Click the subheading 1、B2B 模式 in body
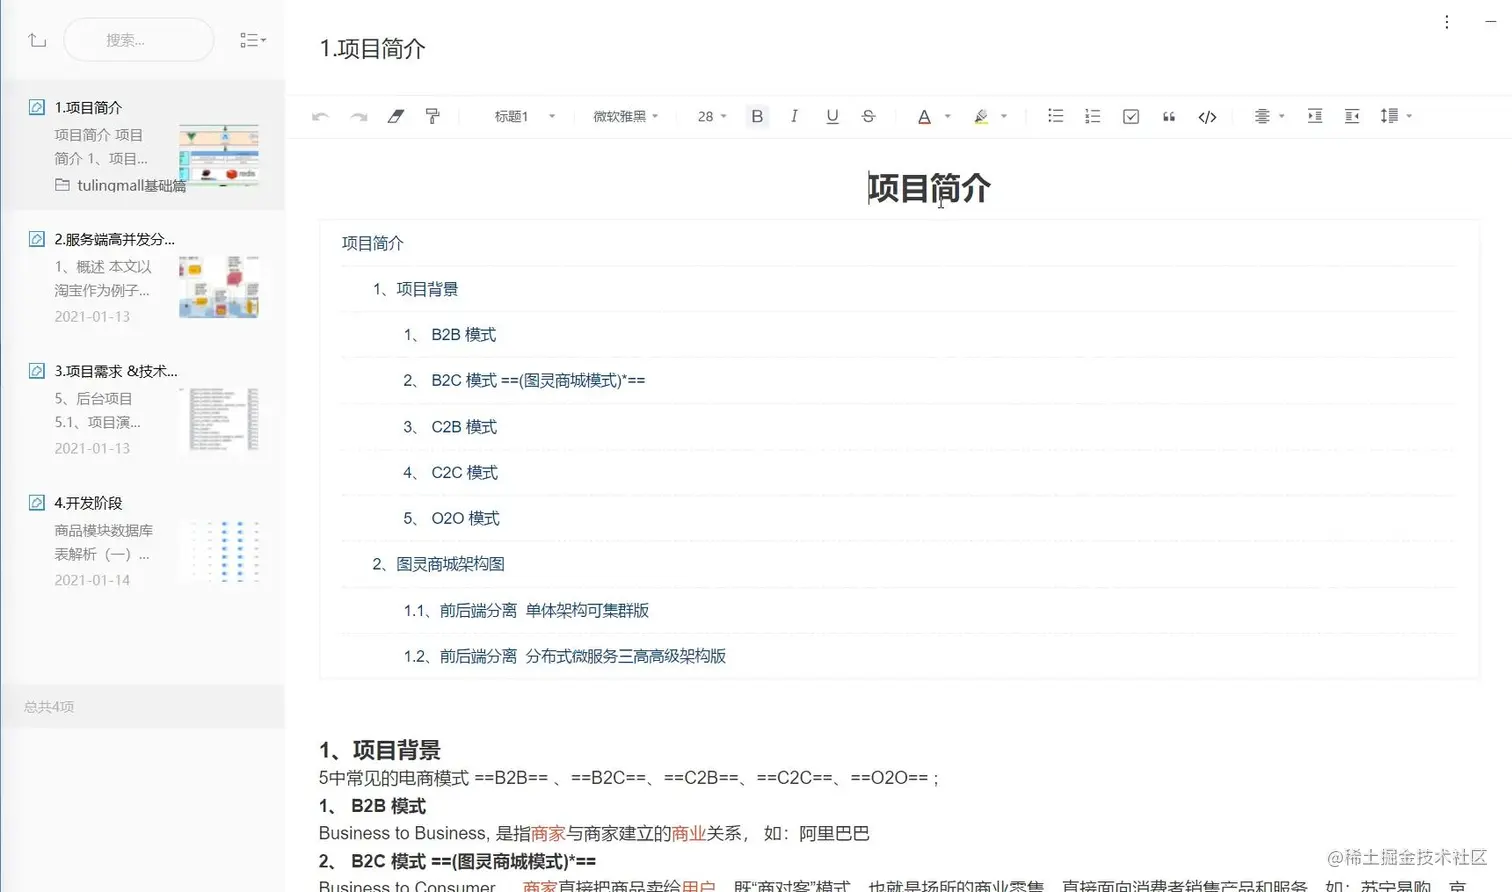This screenshot has height=892, width=1512. click(x=372, y=806)
